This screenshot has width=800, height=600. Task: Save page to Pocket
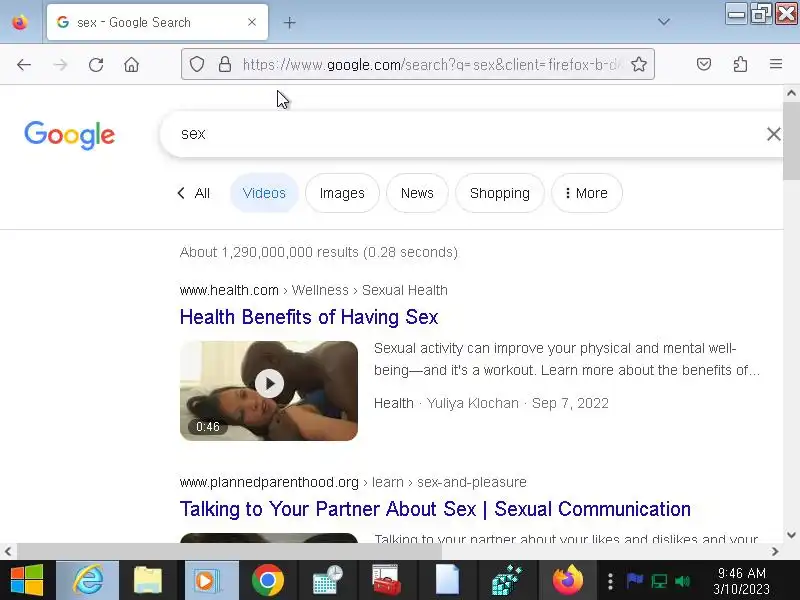704,64
